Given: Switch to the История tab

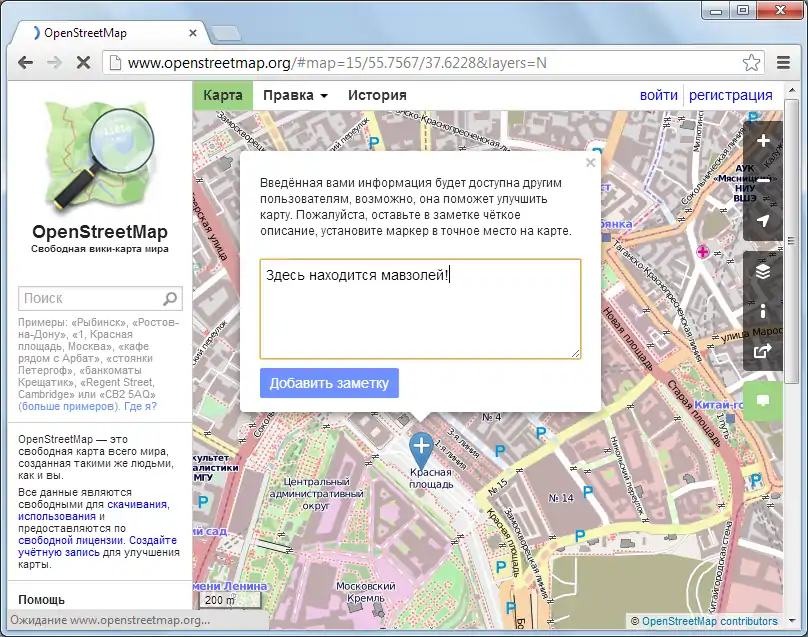Looking at the screenshot, I should click(377, 96).
